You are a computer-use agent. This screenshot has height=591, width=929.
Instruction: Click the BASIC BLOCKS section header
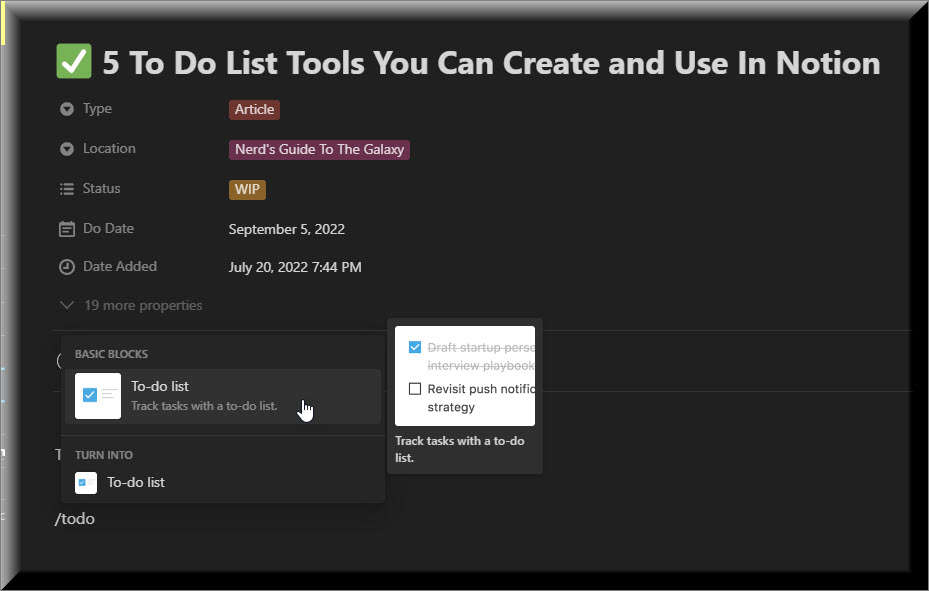pyautogui.click(x=111, y=354)
